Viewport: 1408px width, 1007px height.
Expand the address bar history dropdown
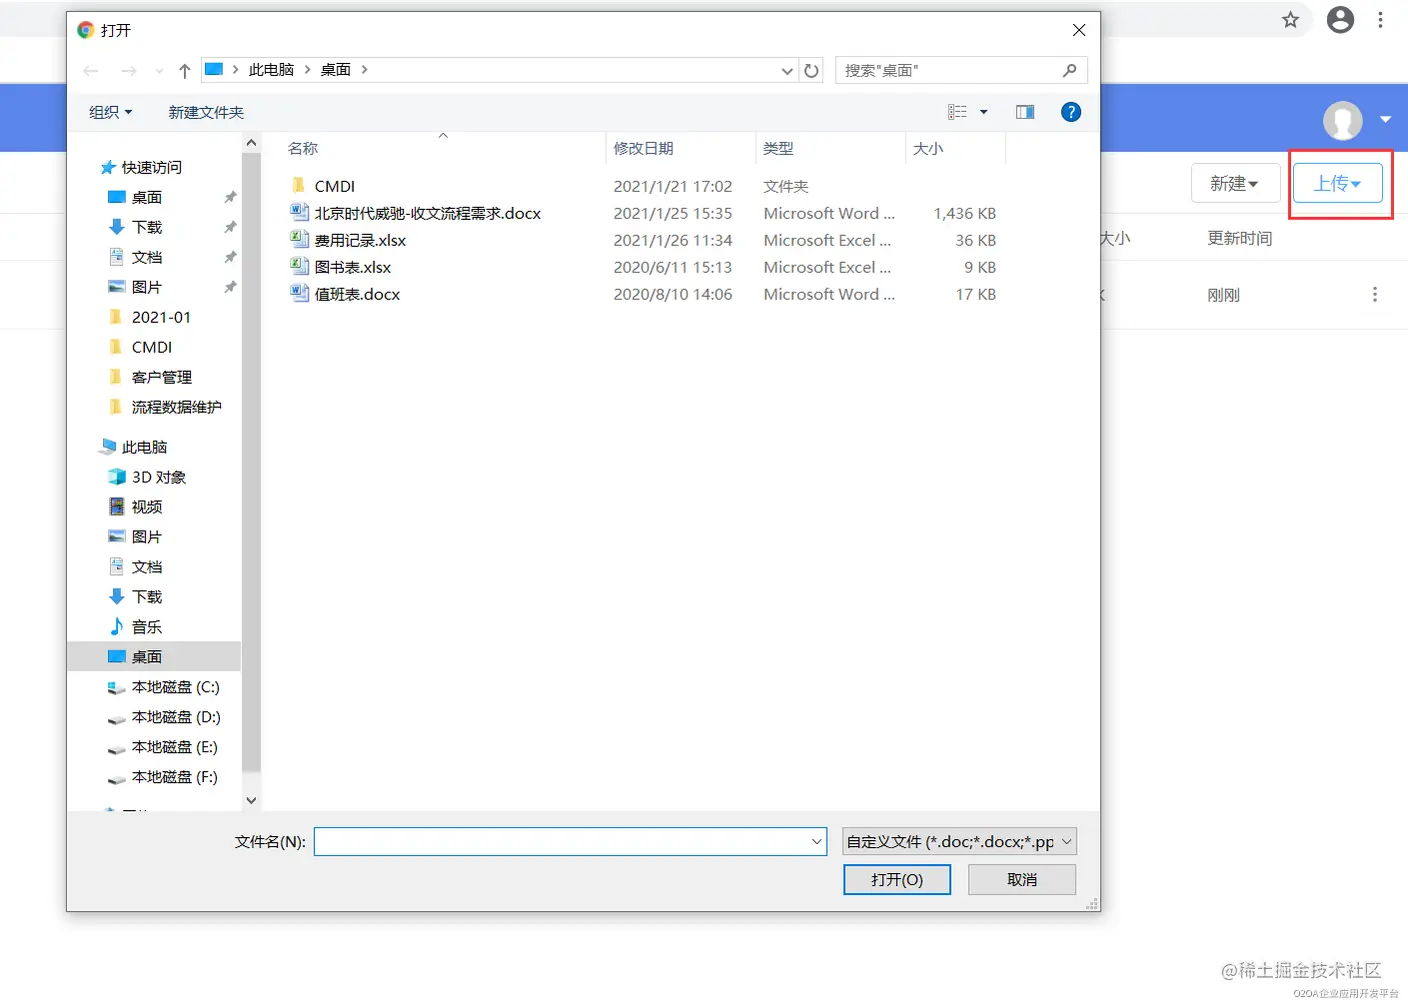tap(787, 71)
